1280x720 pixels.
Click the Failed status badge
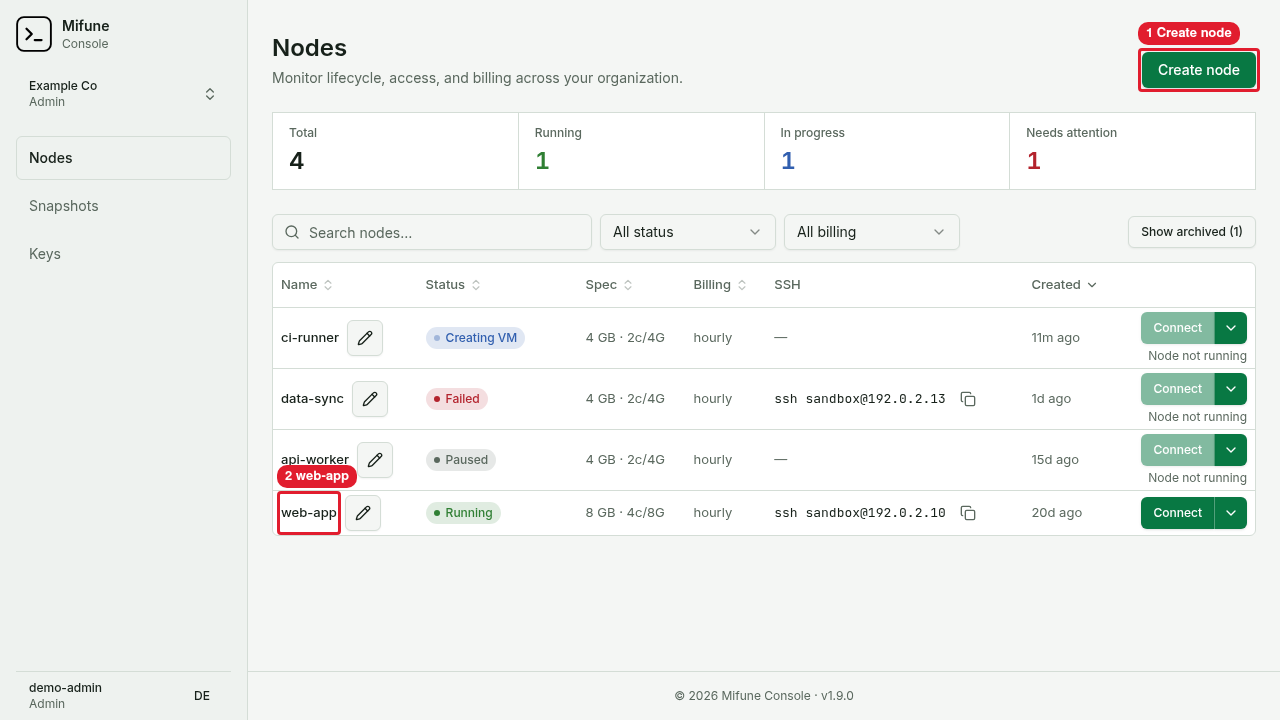click(456, 399)
